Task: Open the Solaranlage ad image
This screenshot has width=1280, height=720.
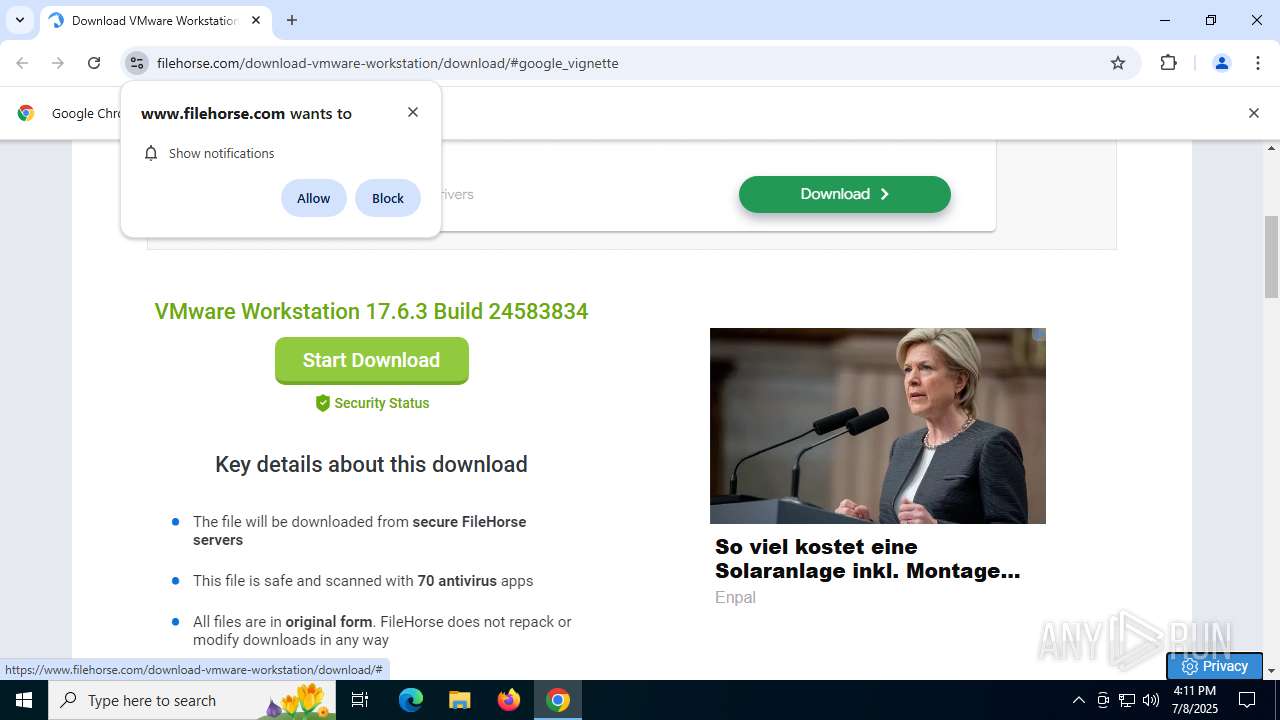Action: [878, 426]
